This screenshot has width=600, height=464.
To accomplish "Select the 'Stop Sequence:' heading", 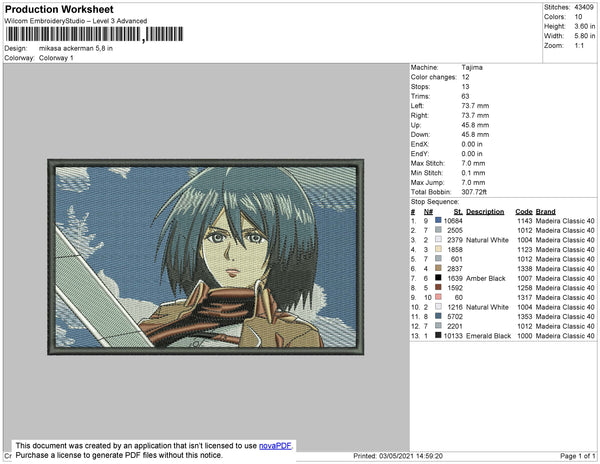I will (x=435, y=202).
